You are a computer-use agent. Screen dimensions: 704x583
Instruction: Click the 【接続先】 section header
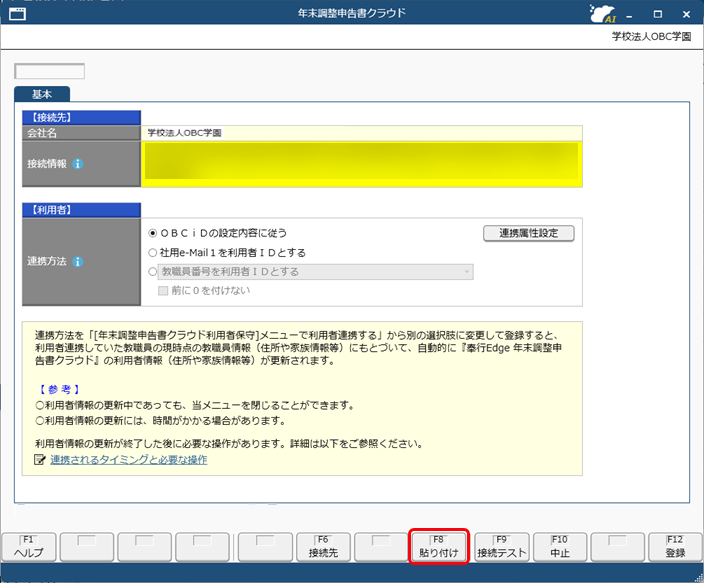[81, 118]
